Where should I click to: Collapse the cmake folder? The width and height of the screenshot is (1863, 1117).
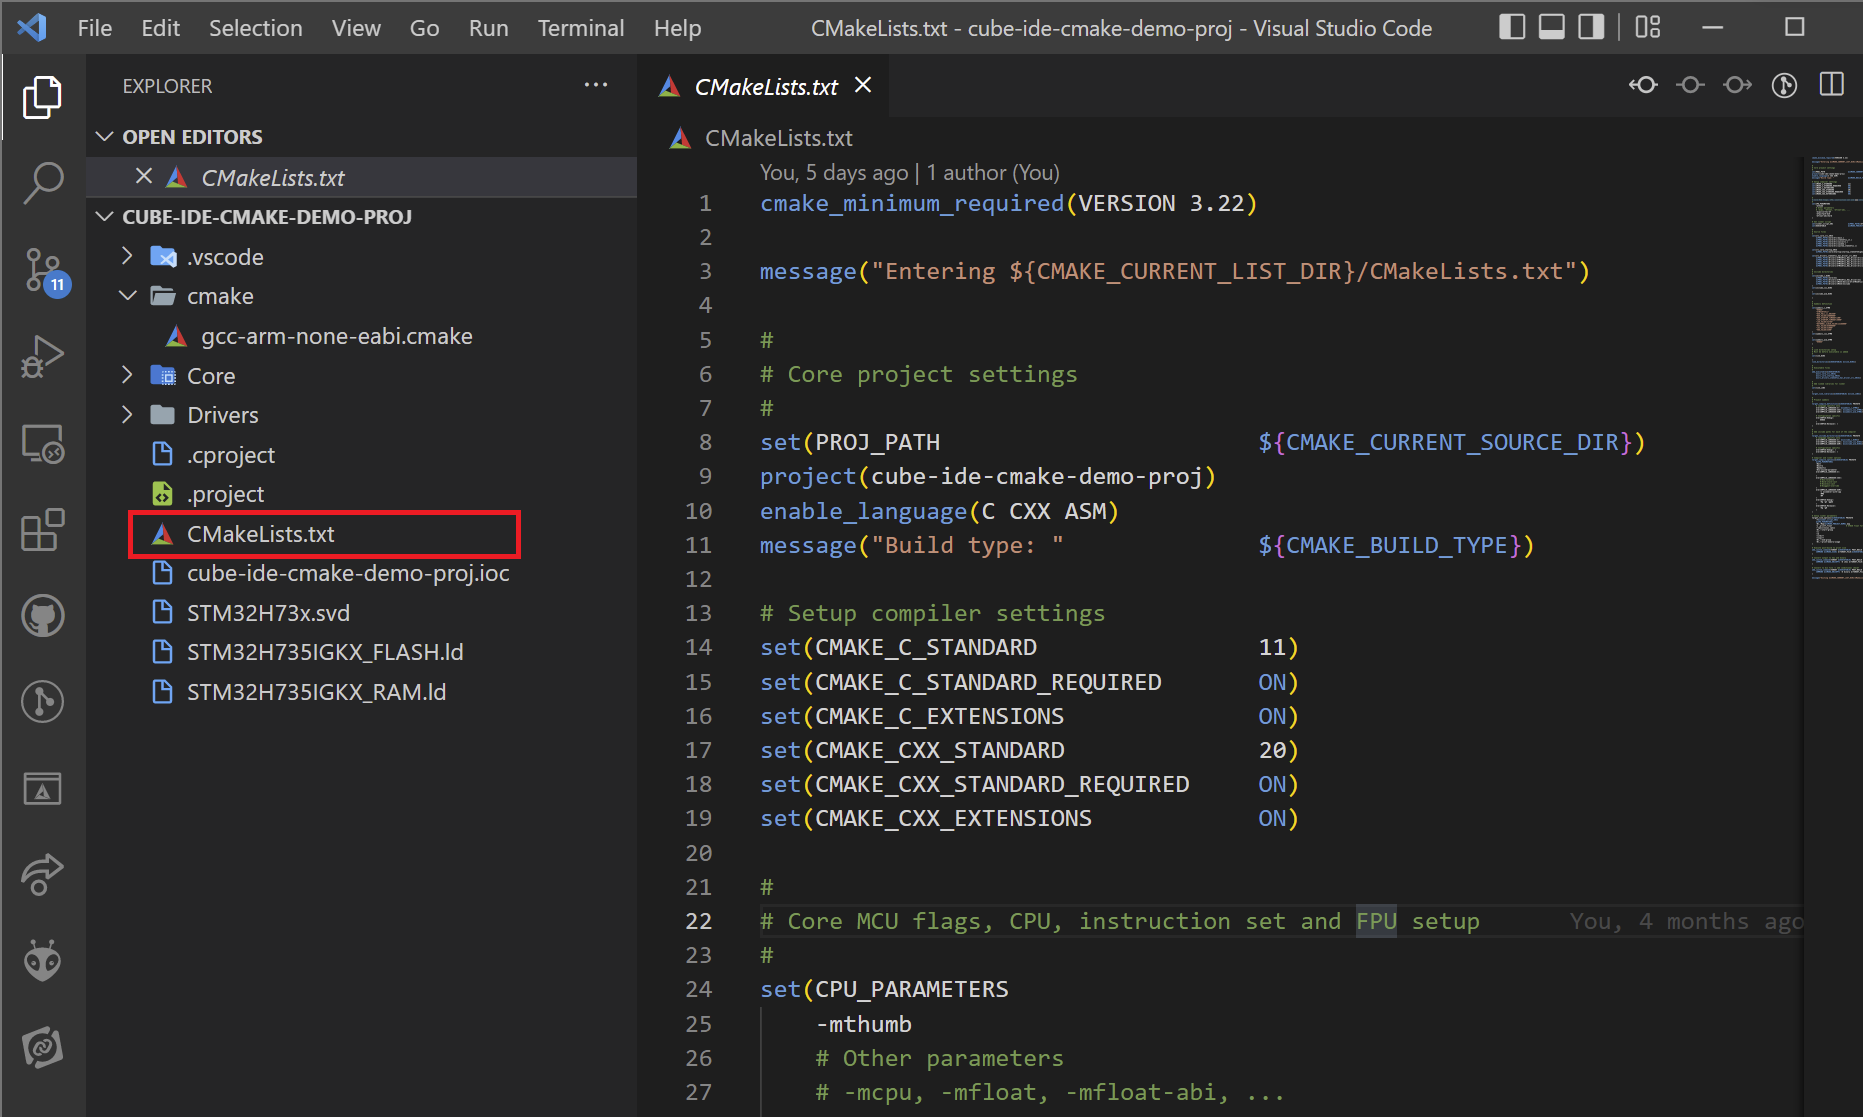tap(127, 296)
